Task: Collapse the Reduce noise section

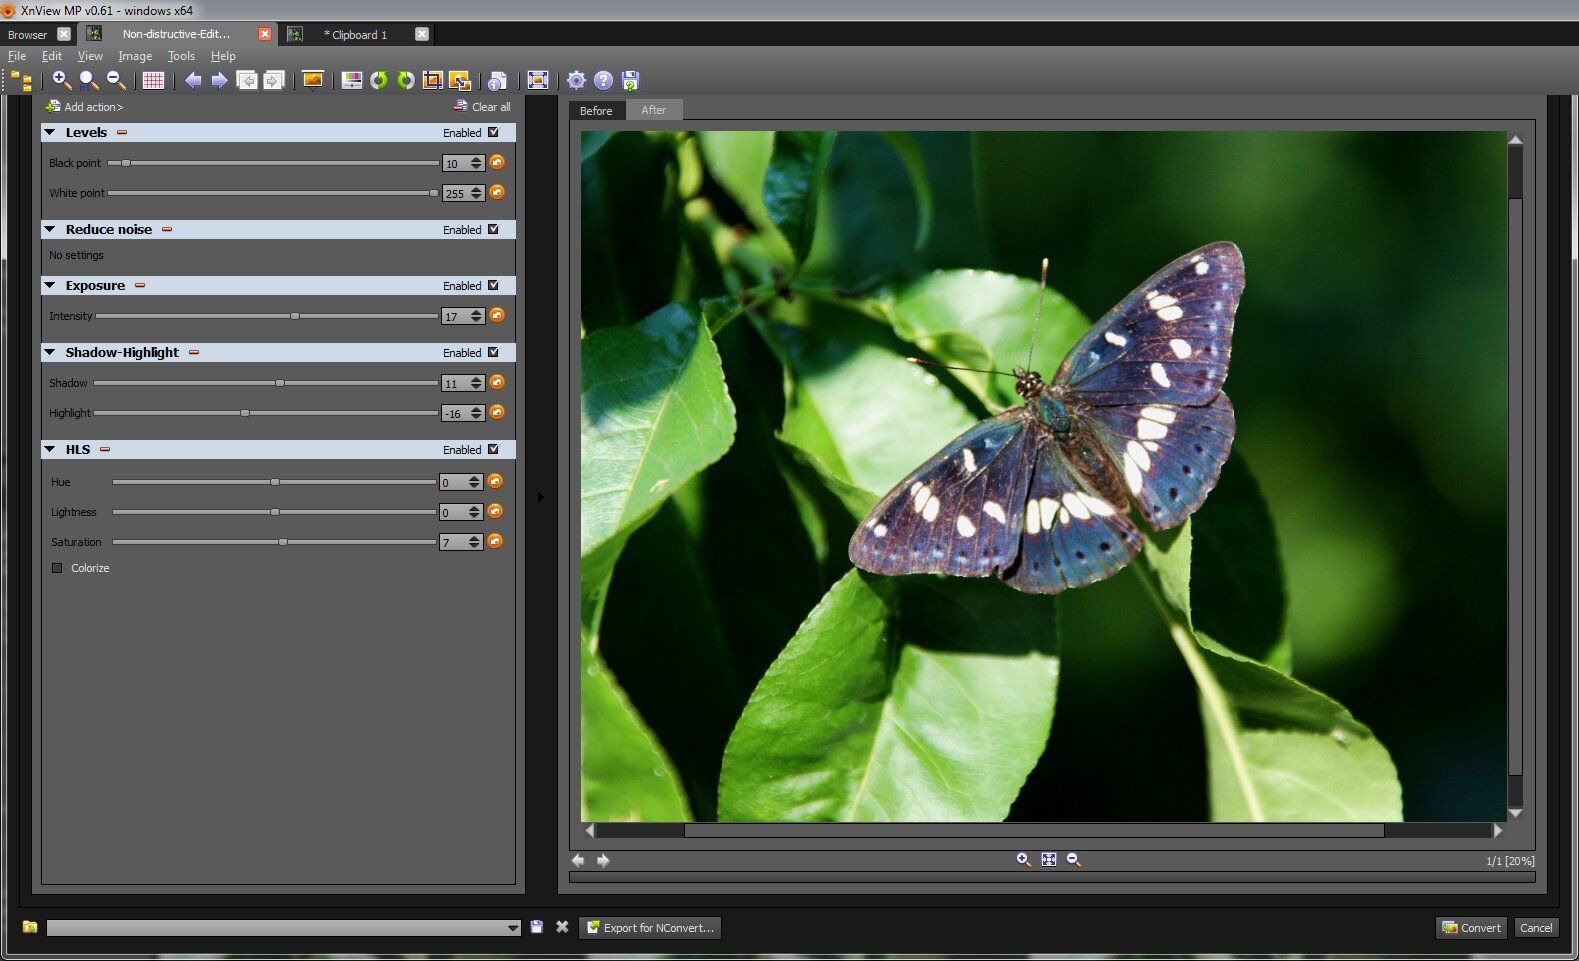Action: 49,229
